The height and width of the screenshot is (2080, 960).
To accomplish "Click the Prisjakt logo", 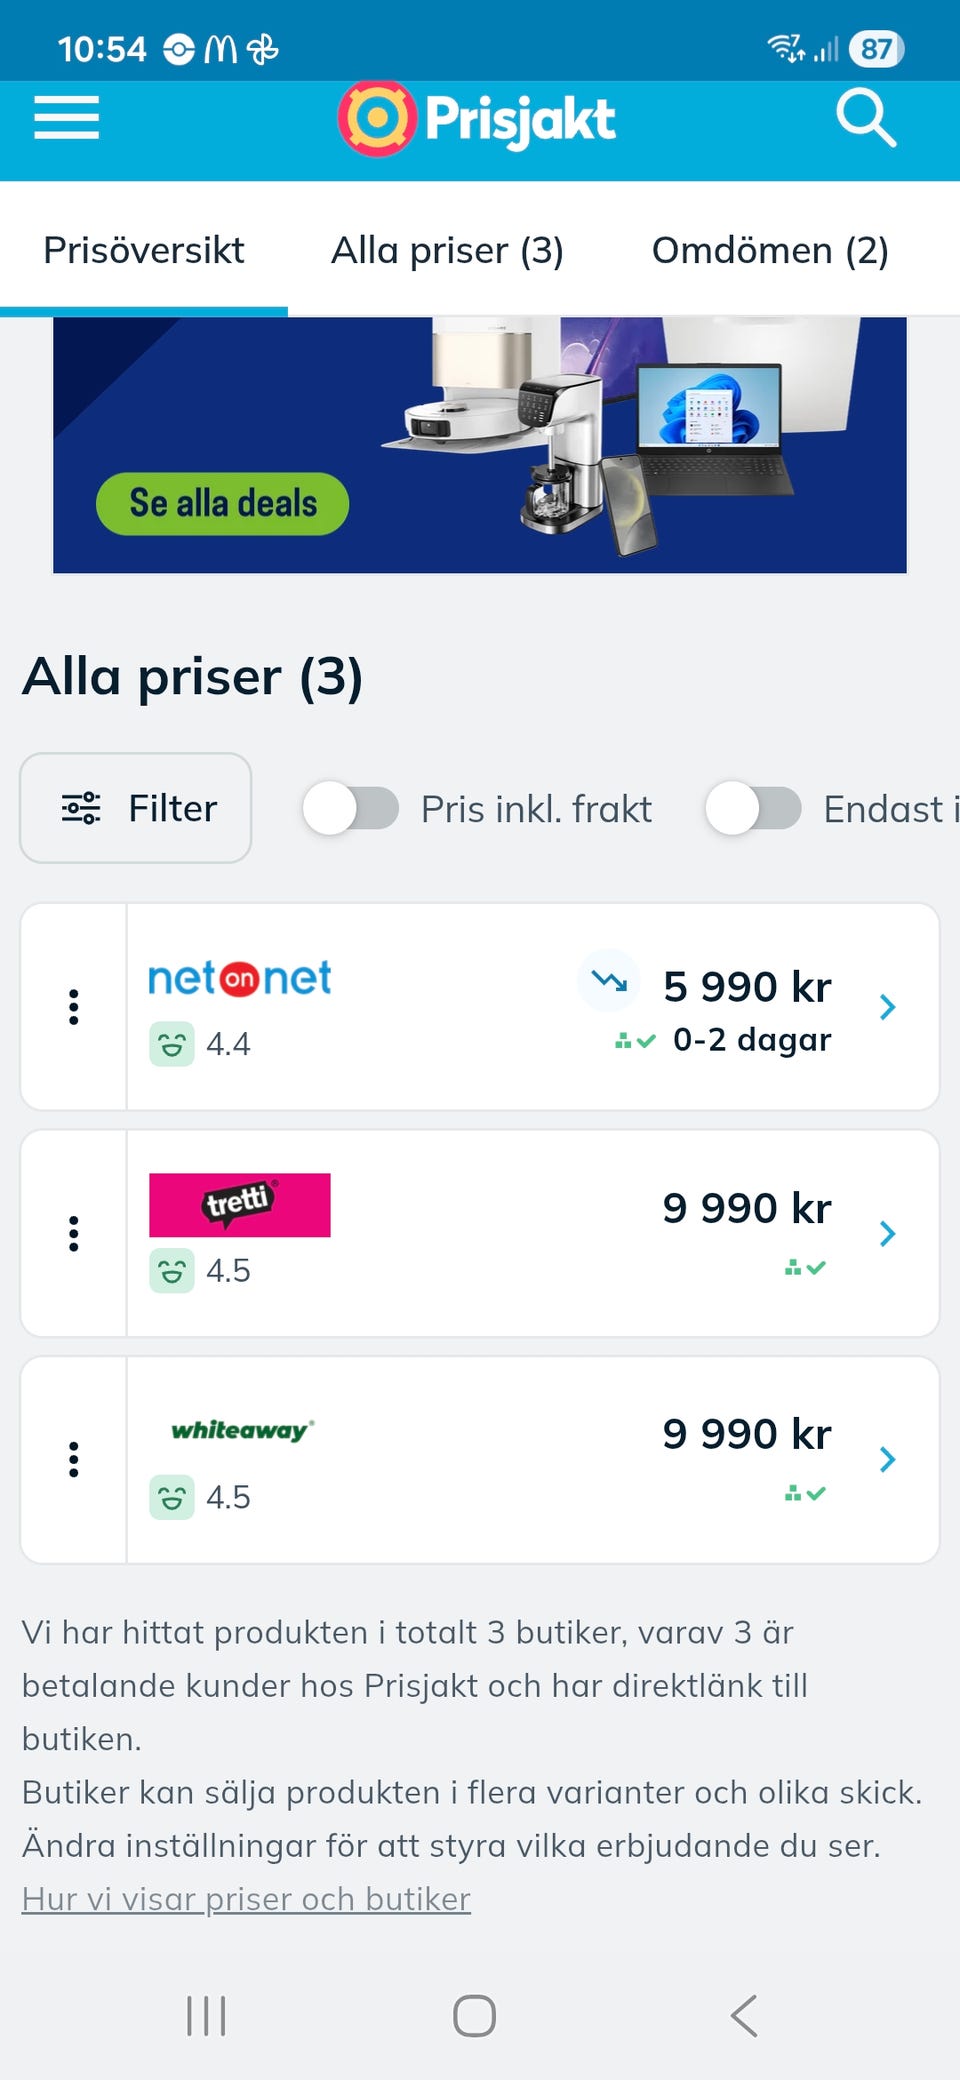I will (476, 119).
